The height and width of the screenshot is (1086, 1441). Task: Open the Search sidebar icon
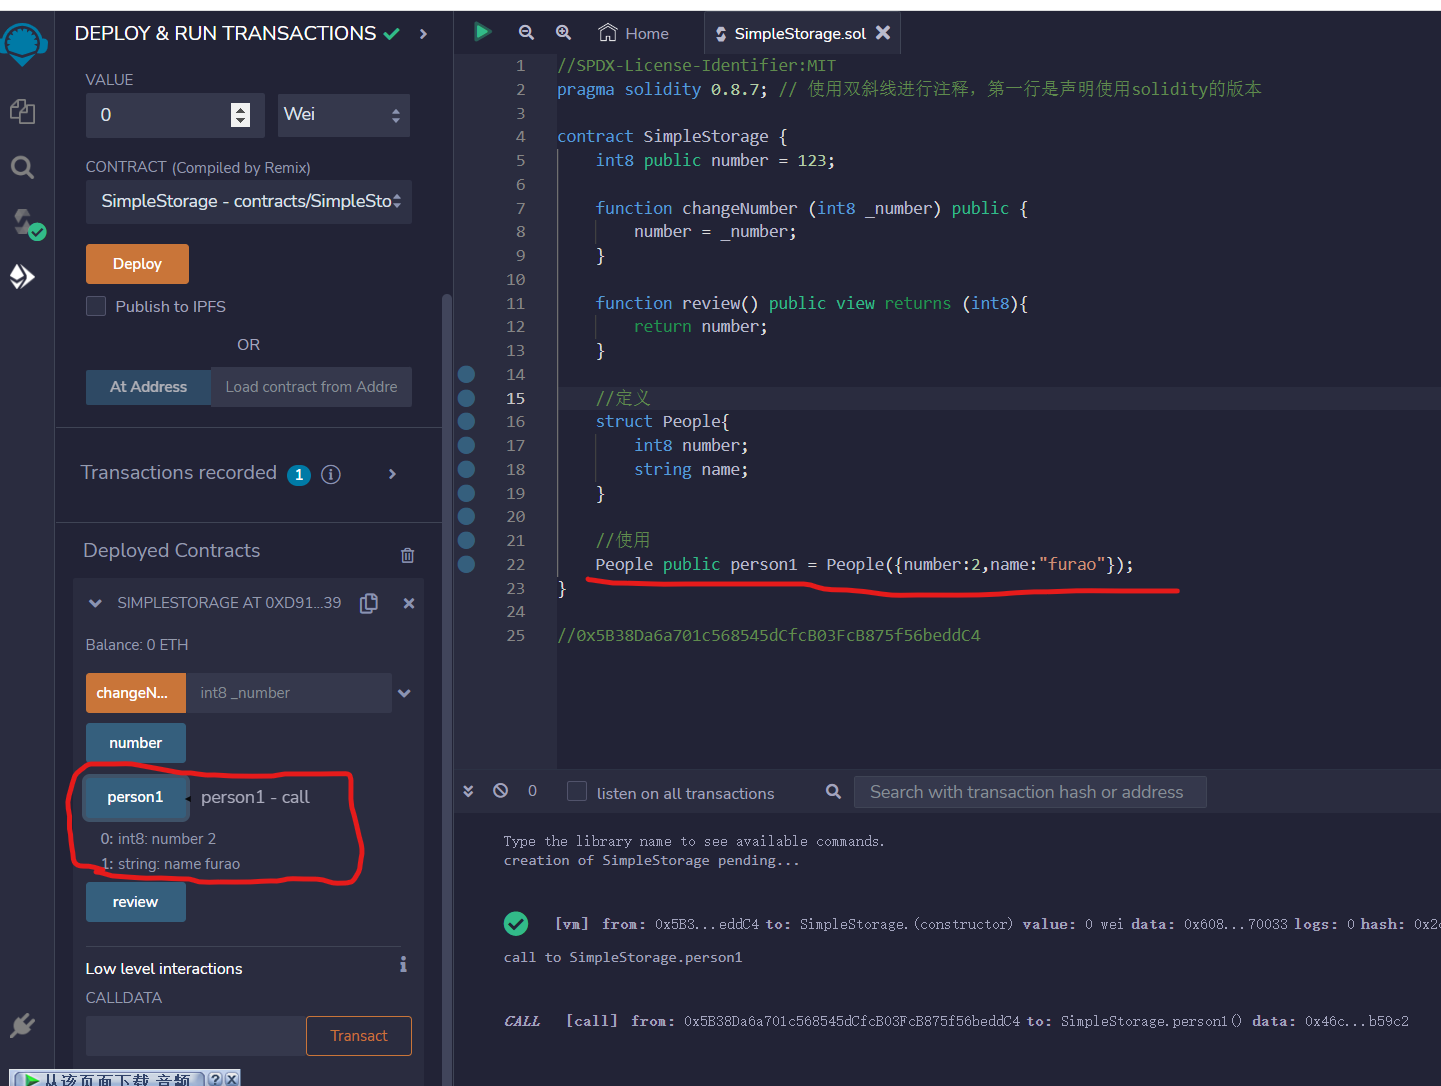pos(22,167)
